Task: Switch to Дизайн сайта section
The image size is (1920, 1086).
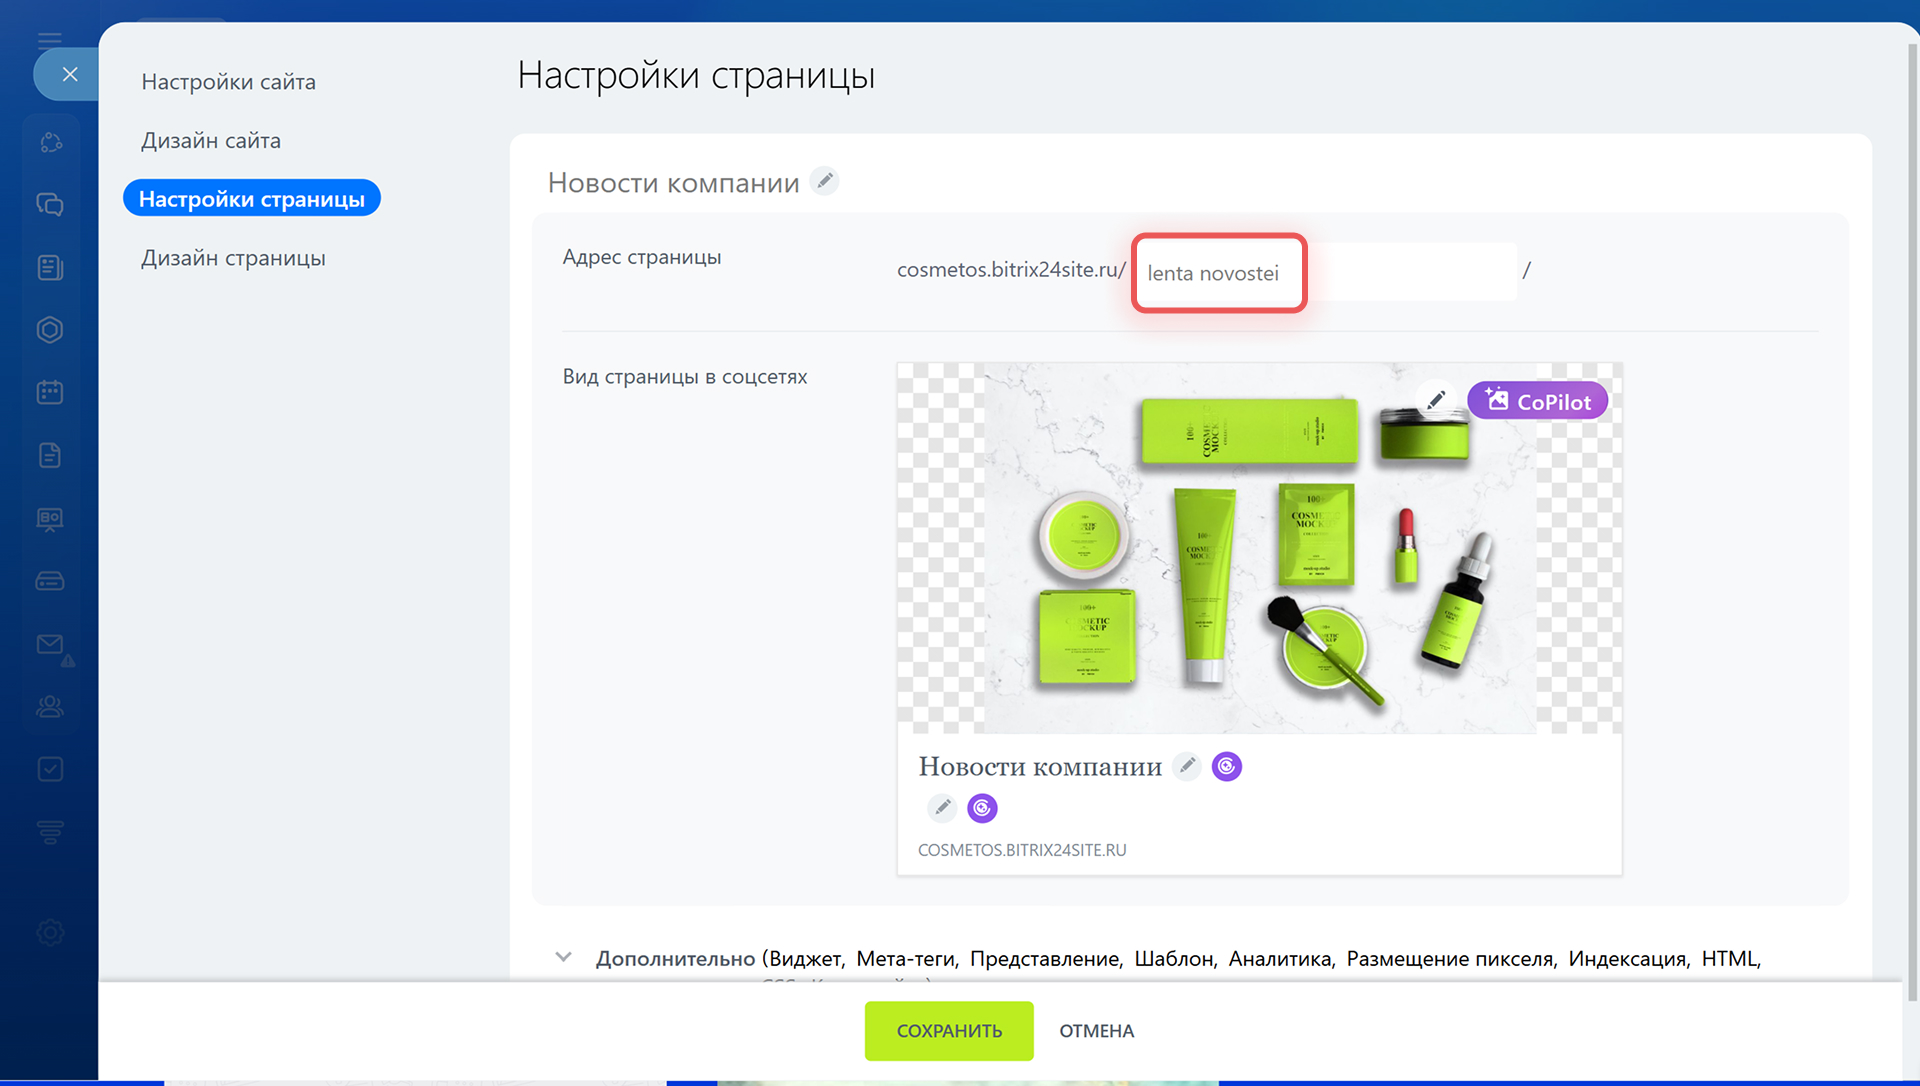Action: click(x=210, y=141)
